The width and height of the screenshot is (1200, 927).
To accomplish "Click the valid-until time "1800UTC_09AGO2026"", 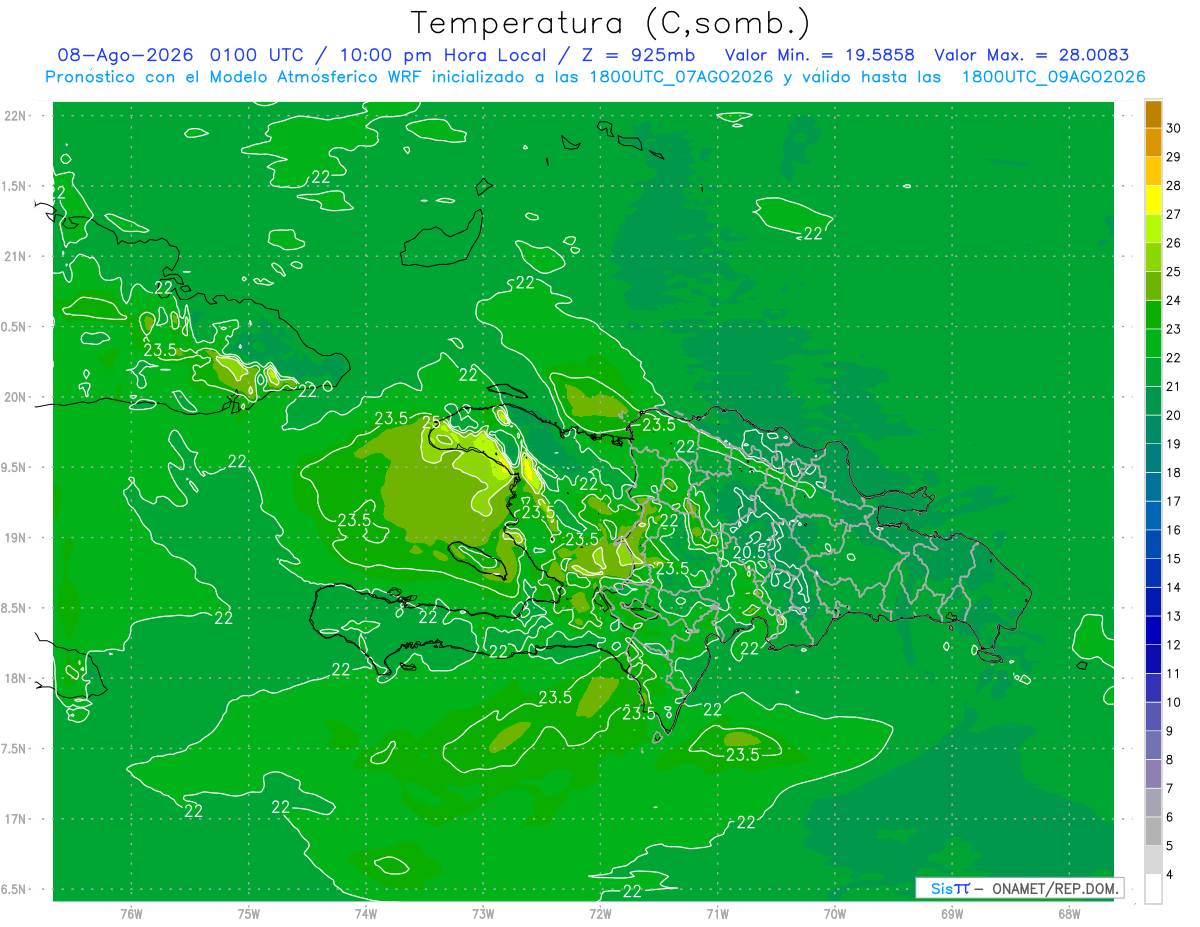I will point(1053,77).
